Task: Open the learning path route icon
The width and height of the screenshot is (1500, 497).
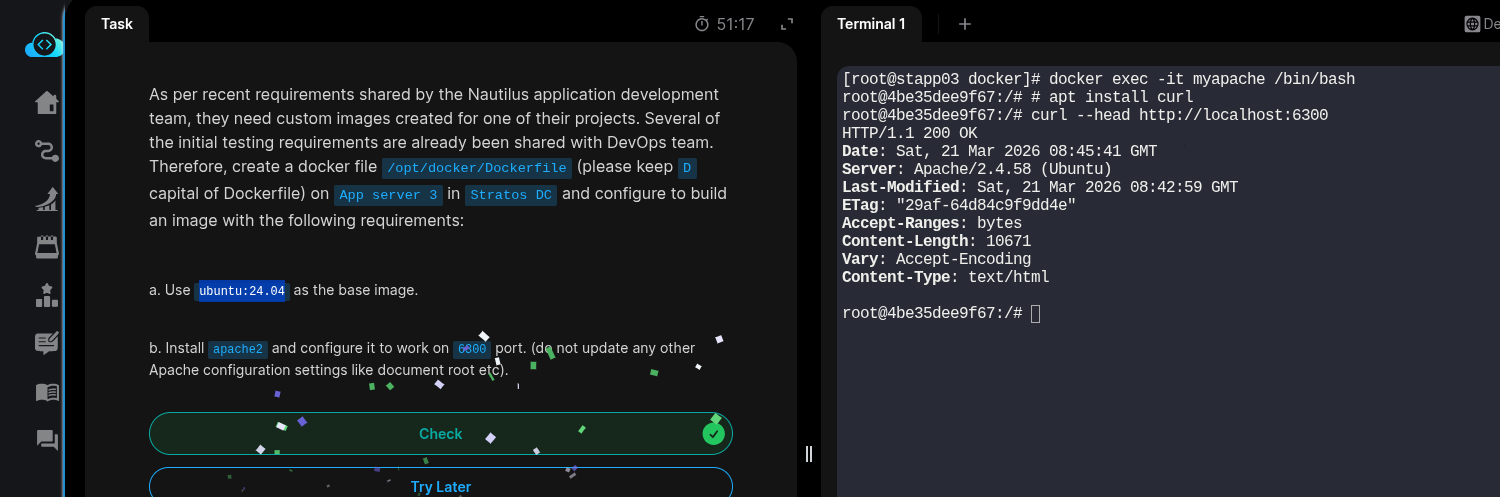Action: (x=47, y=151)
